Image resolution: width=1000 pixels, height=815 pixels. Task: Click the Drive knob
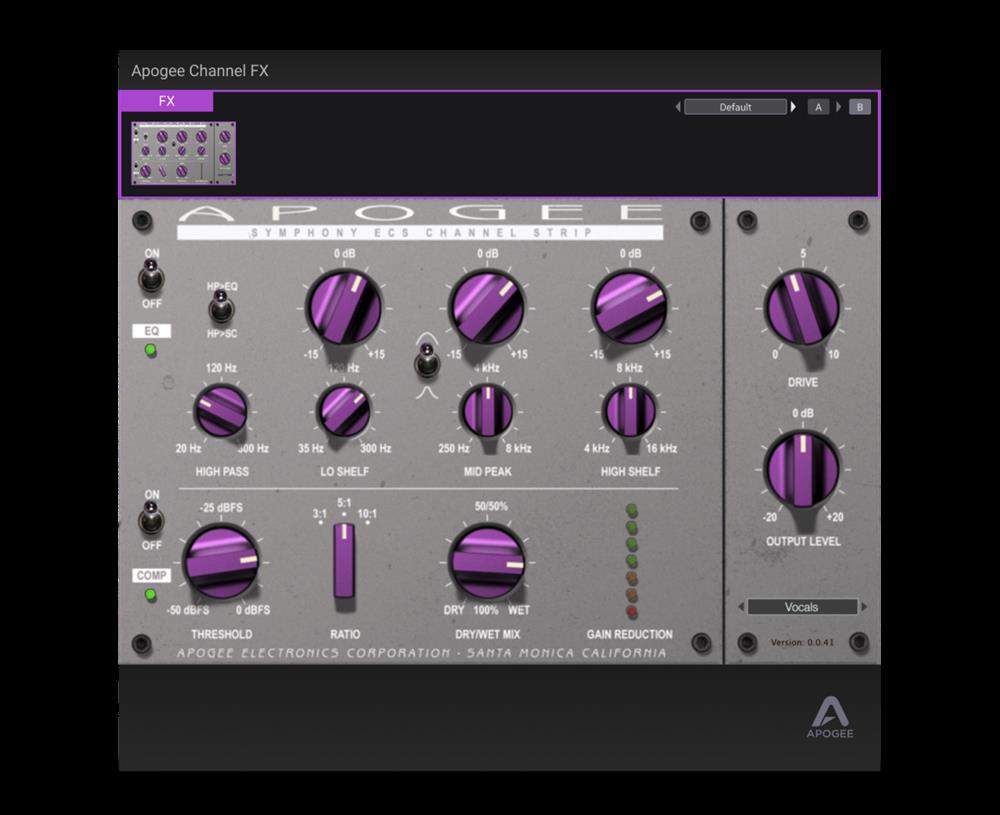(x=802, y=308)
